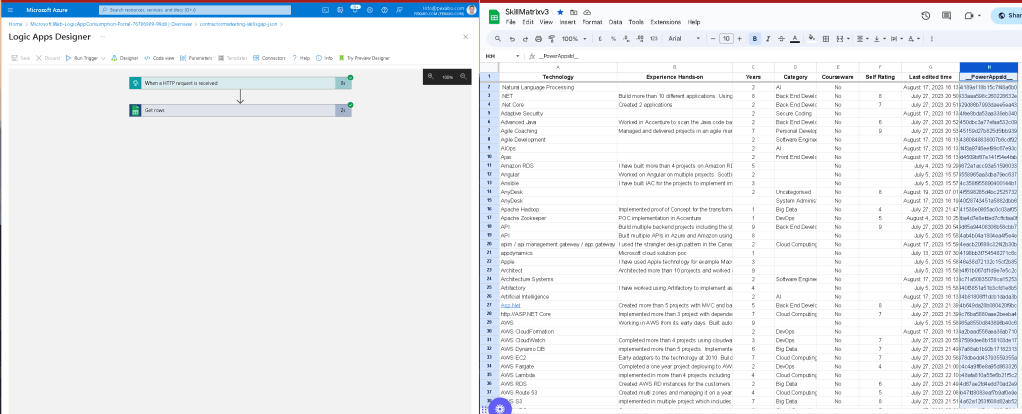
Task: Open Connectors in Logic Apps toolbar
Action: pos(269,58)
